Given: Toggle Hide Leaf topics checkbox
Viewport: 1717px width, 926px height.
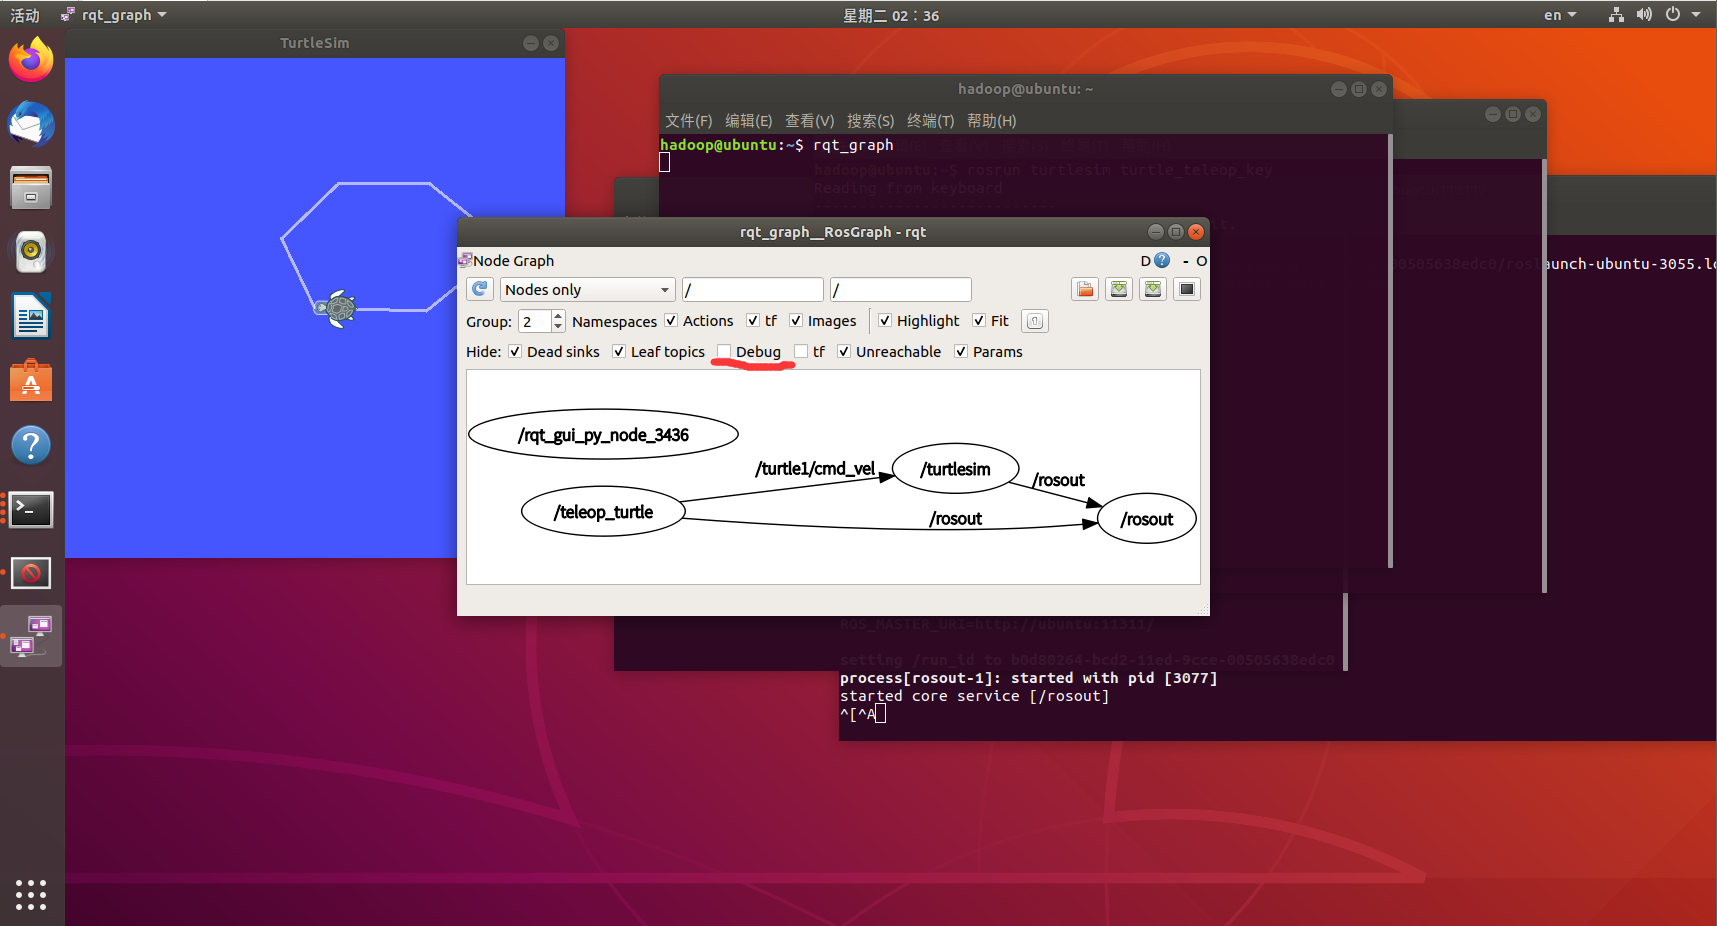Looking at the screenshot, I should click(619, 352).
